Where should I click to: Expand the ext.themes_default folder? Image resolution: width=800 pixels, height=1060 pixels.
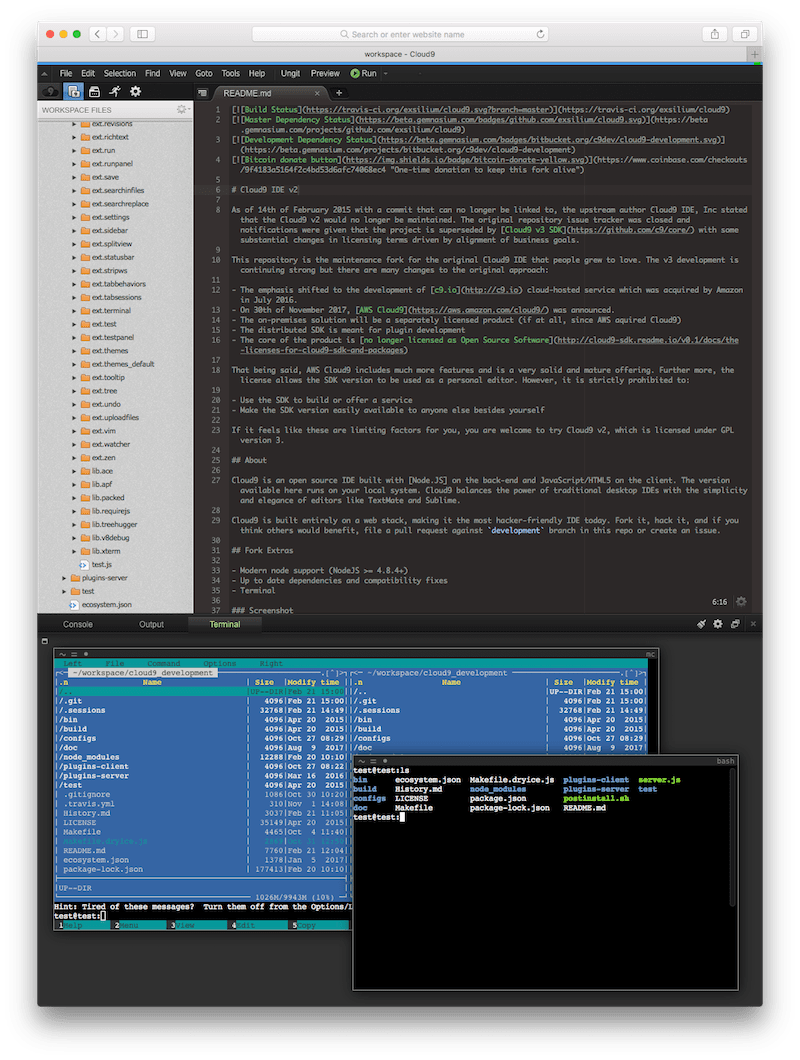coord(74,364)
